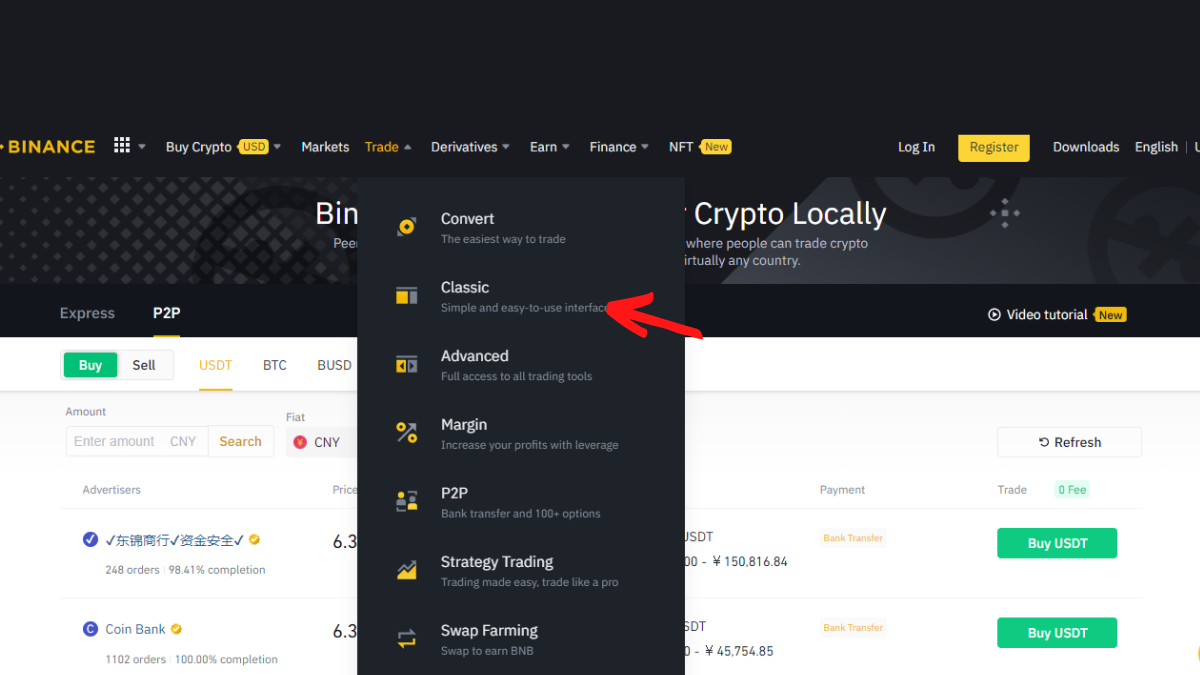Screen dimensions: 1200x675
Task: Click the first advertiser's blue check avatar
Action: (91, 540)
